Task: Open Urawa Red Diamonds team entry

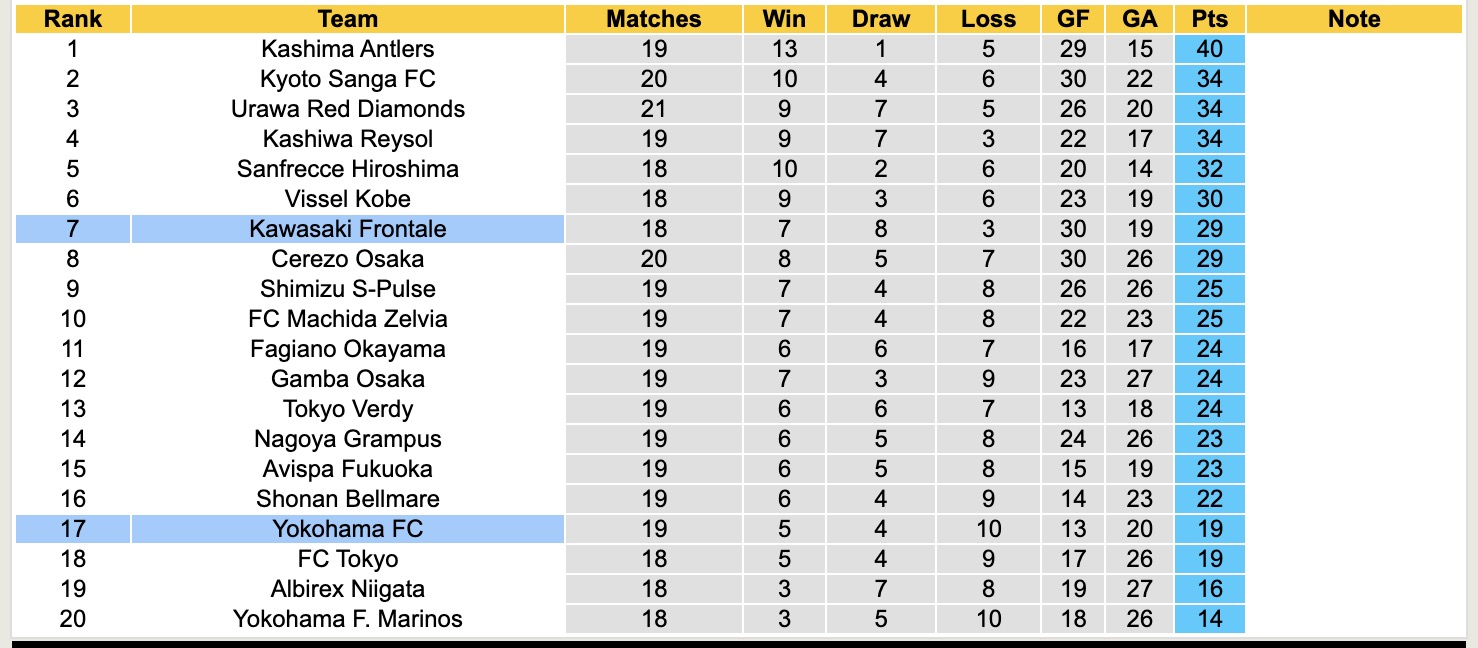Action: (348, 109)
